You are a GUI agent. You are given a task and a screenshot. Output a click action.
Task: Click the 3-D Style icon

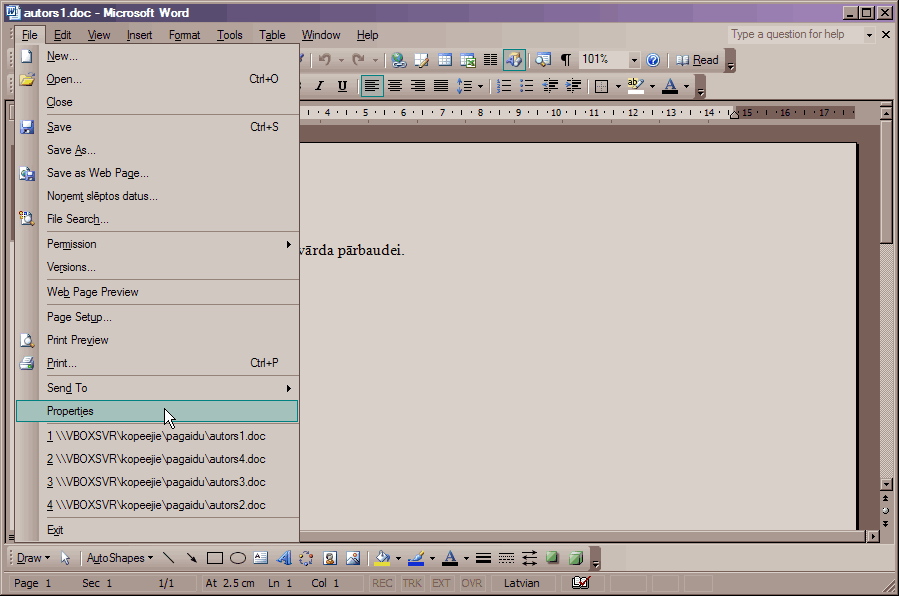(x=576, y=558)
